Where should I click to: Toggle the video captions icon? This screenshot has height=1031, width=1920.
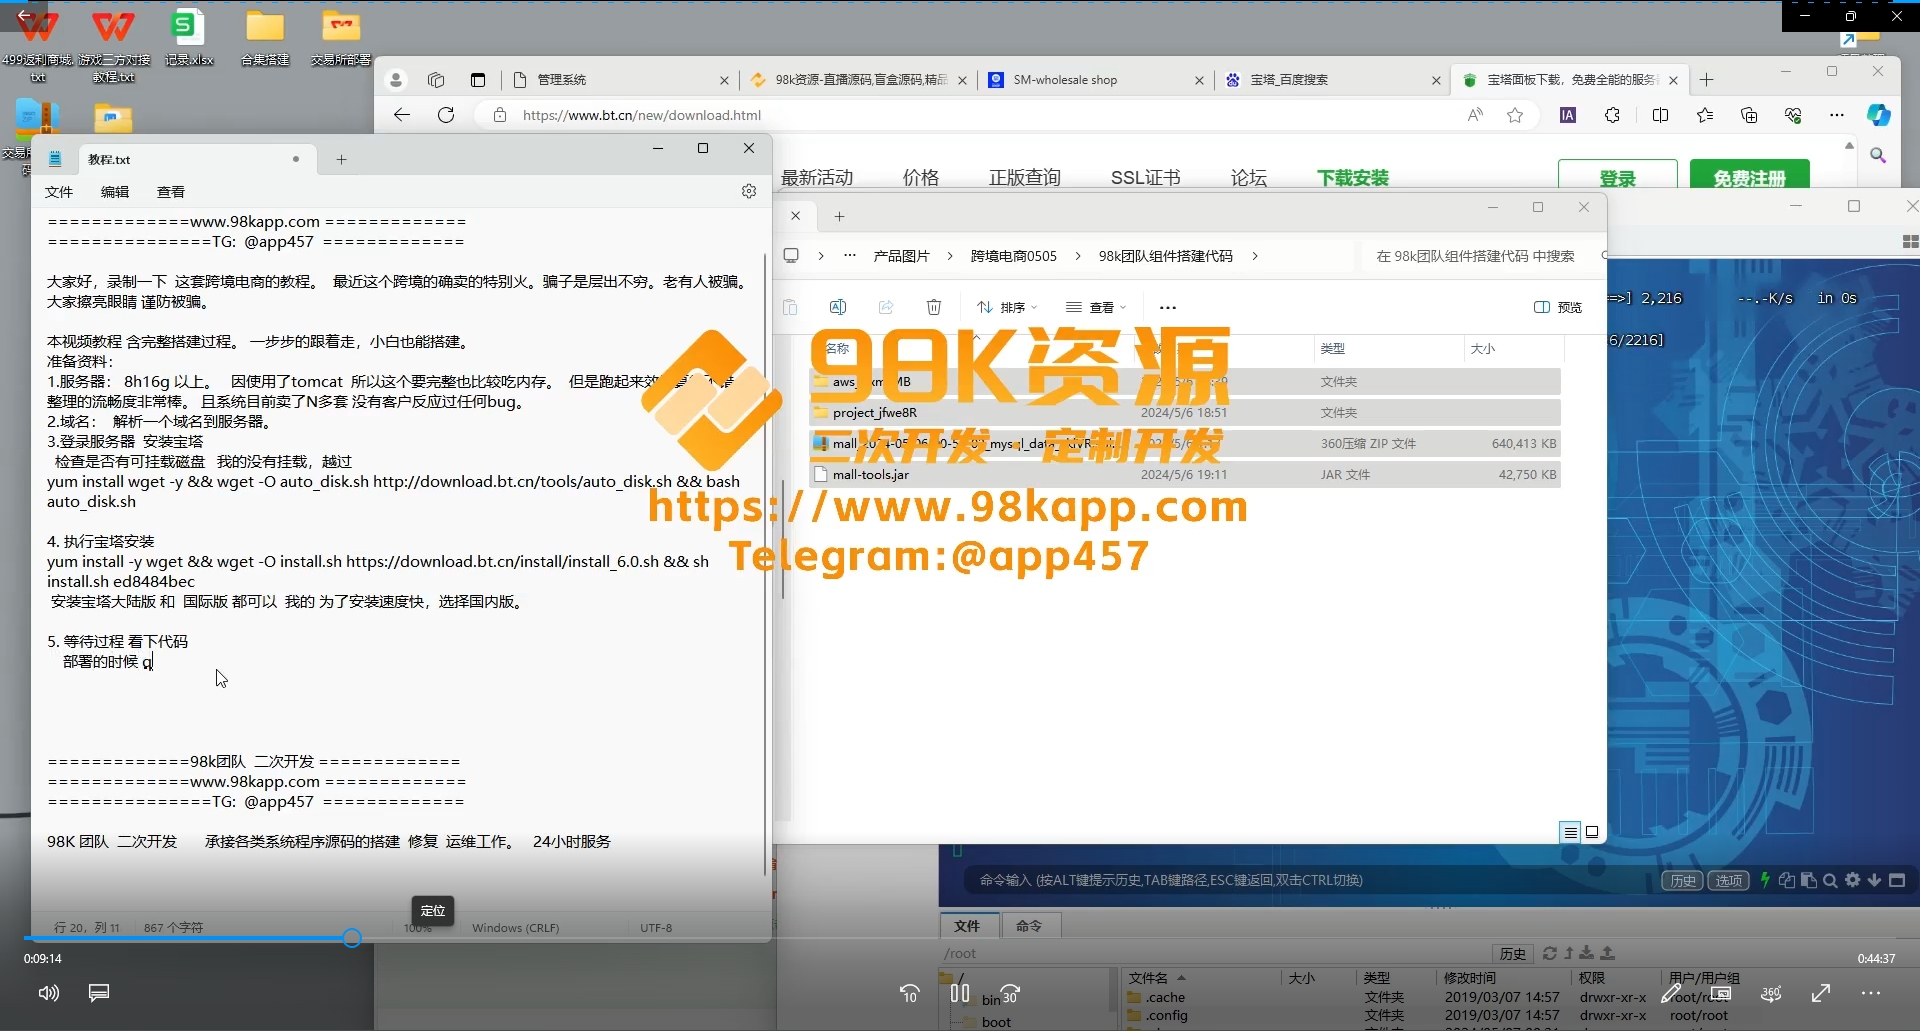pyautogui.click(x=99, y=993)
